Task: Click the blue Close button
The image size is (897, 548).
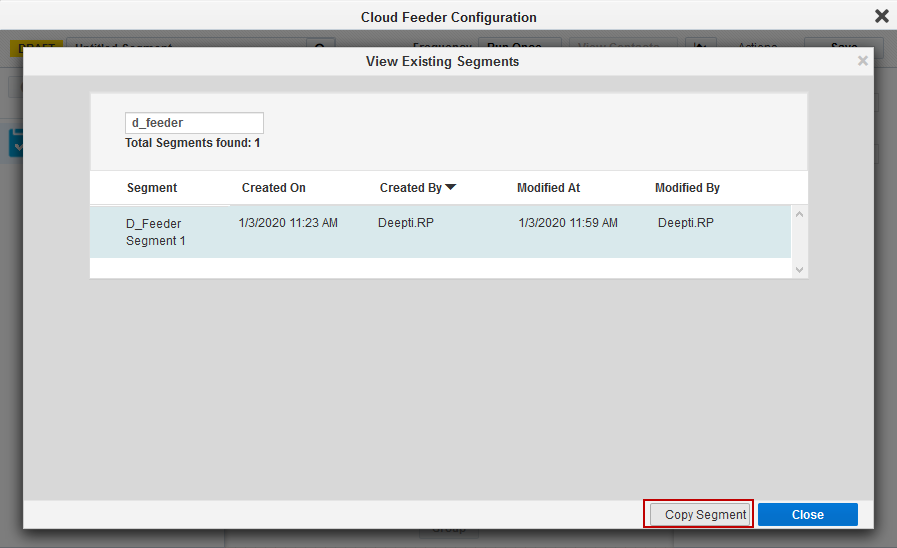Action: (807, 514)
